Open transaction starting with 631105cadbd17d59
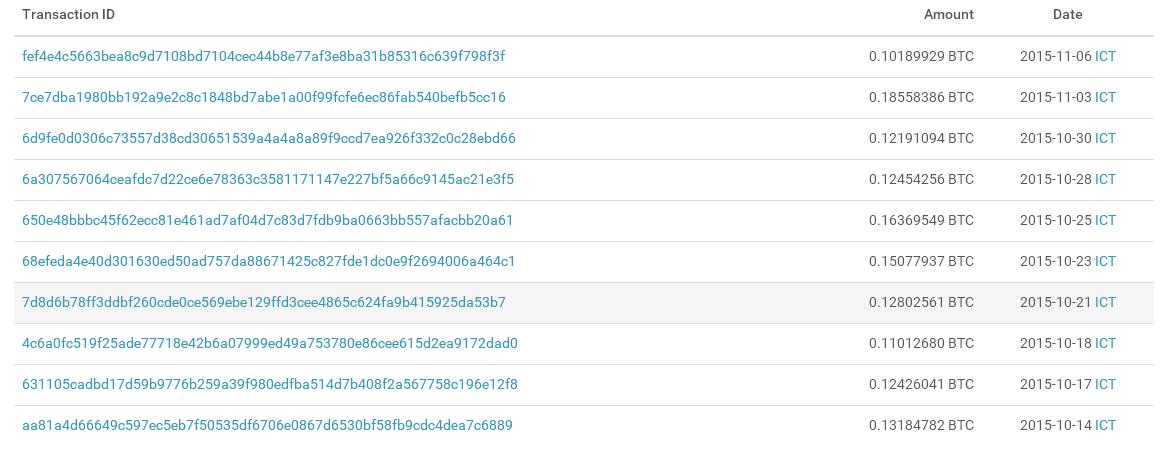 269,385
